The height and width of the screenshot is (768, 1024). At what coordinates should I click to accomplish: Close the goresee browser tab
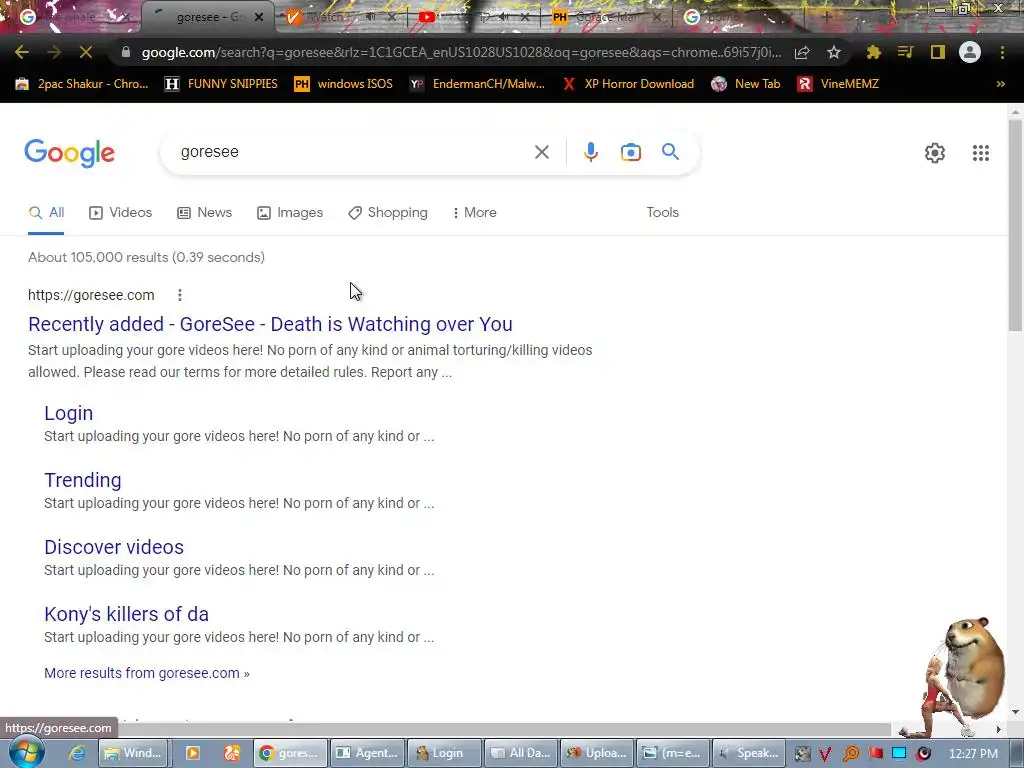[x=259, y=17]
